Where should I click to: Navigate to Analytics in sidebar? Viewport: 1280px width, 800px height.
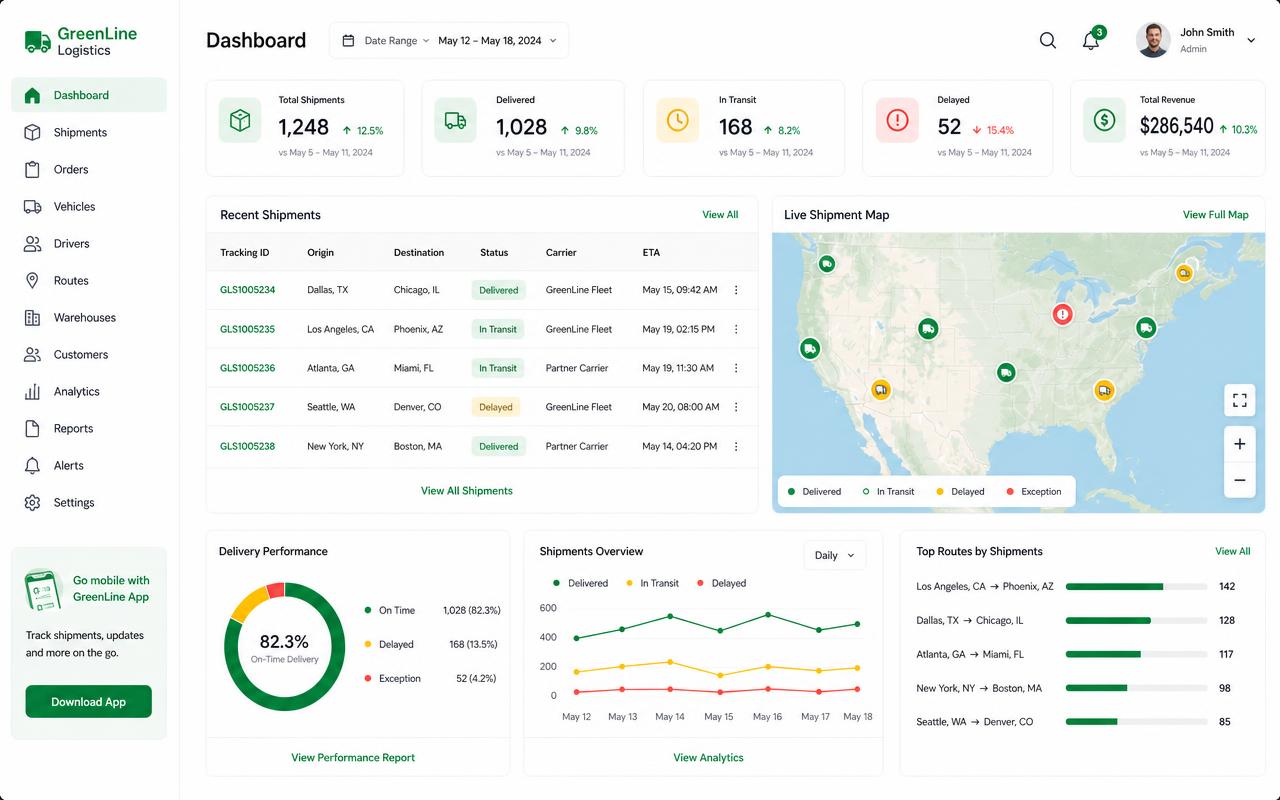pos(89,391)
